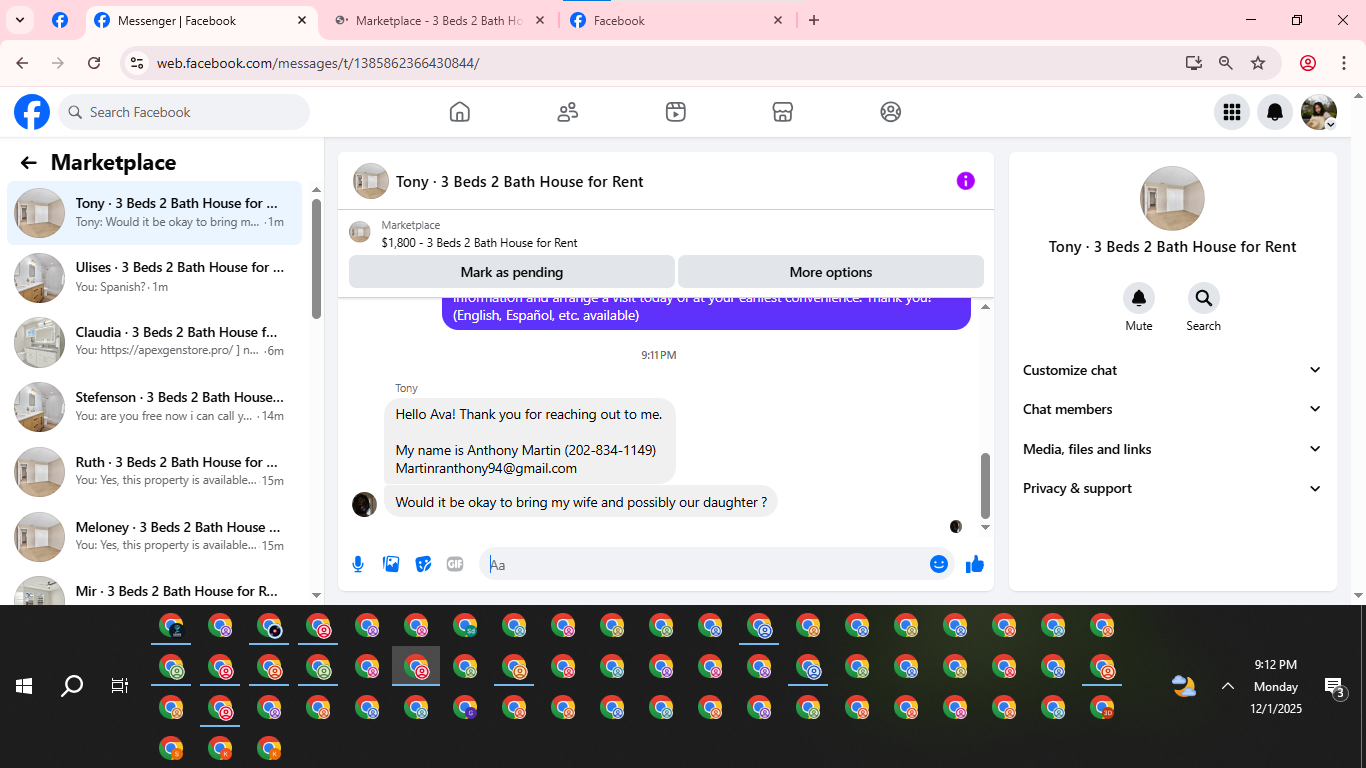
Task: View site information icon in address bar
Action: [x=138, y=63]
